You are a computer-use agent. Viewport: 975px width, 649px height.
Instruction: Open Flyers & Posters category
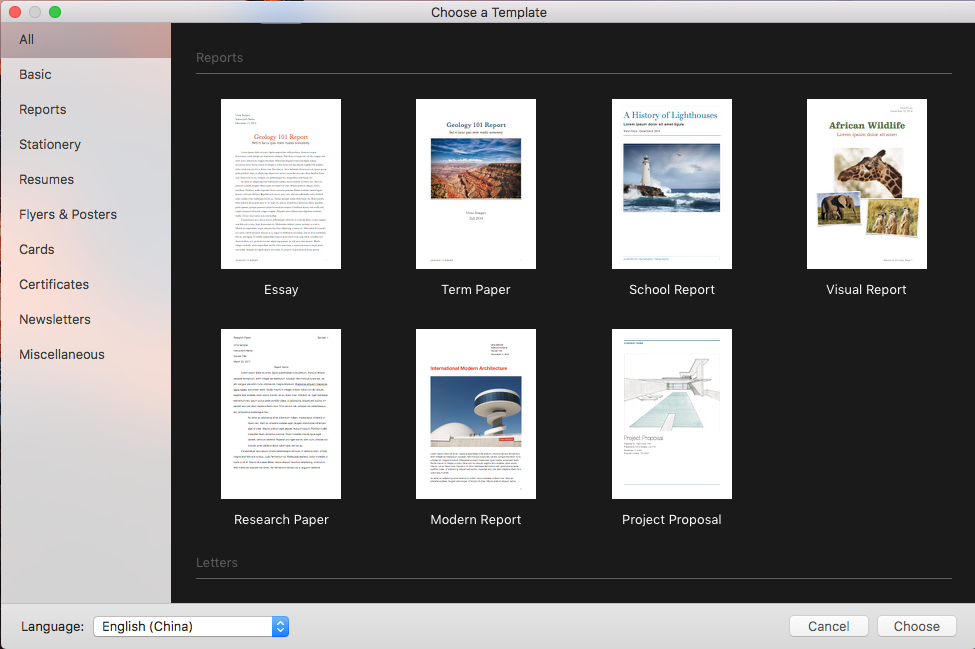(68, 215)
